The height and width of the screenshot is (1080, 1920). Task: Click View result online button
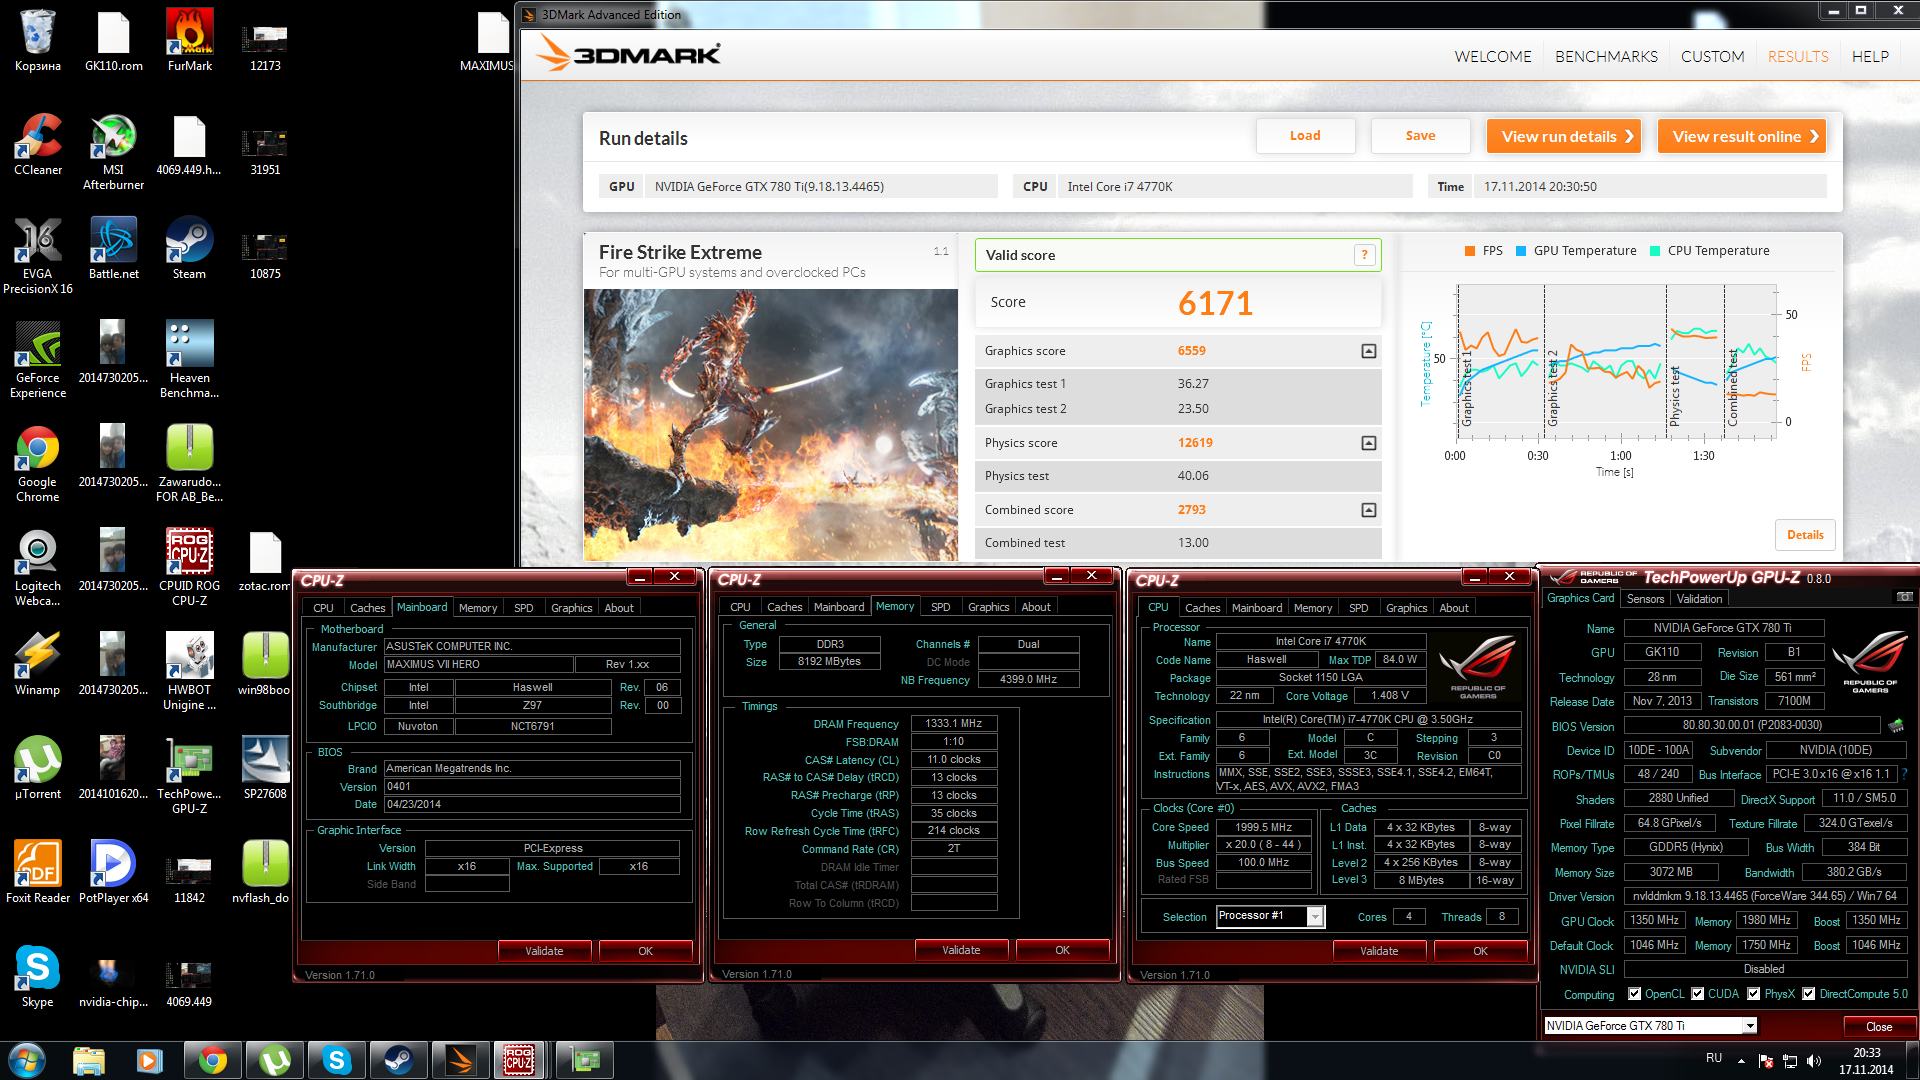coord(1742,136)
